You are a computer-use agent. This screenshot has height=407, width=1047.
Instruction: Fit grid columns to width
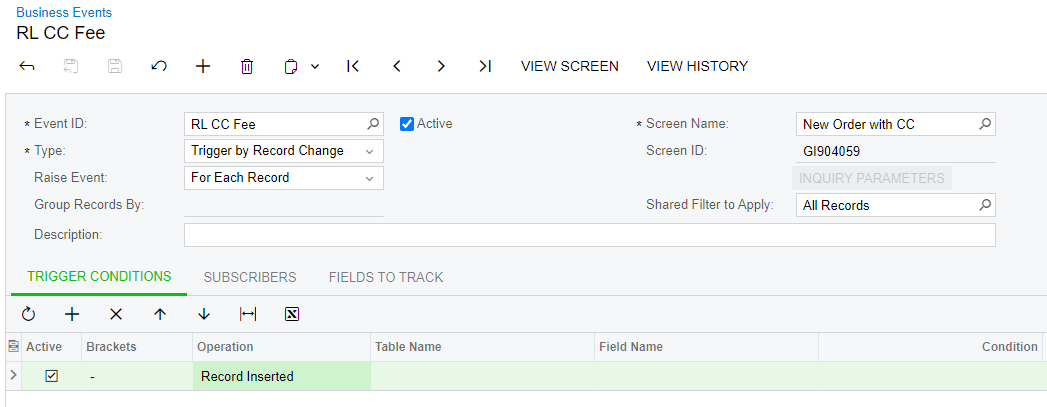248,314
